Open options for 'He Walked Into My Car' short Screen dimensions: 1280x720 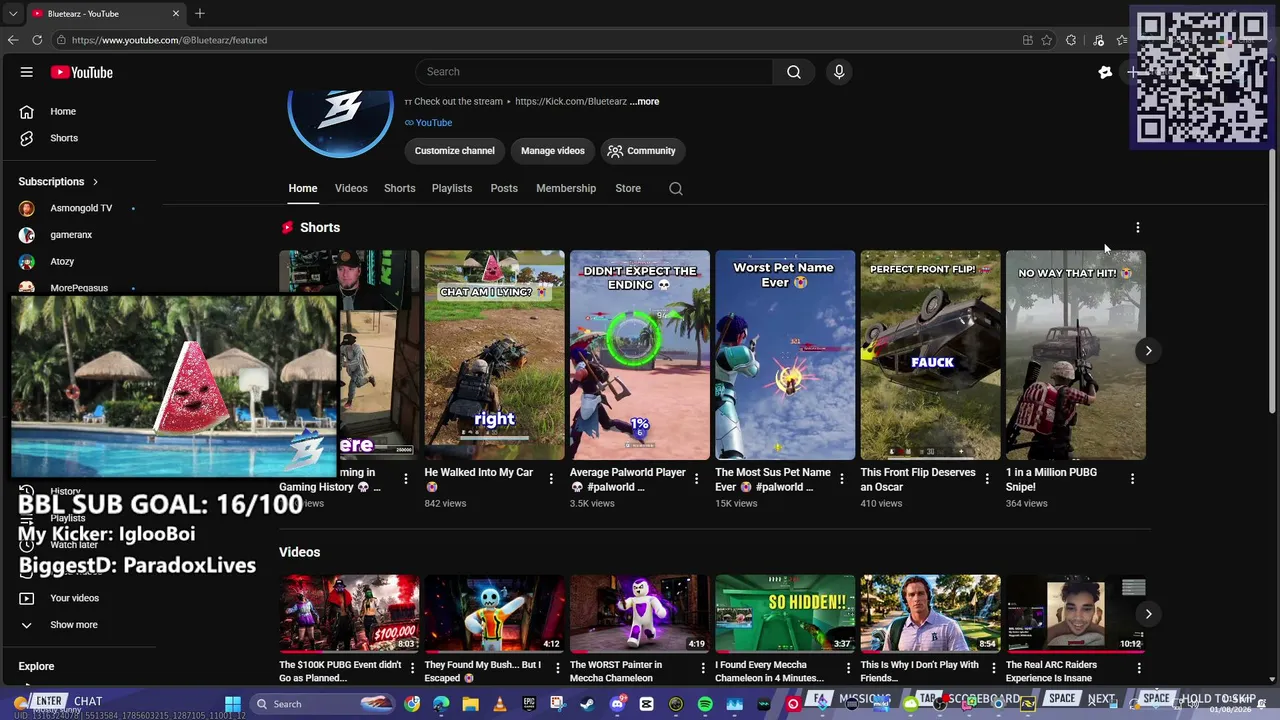(551, 479)
